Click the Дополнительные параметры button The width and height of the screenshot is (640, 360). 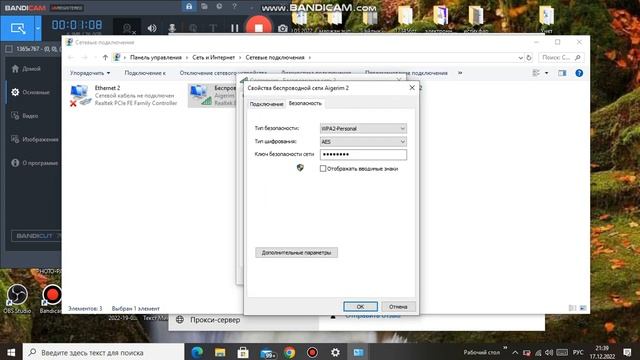tap(296, 253)
